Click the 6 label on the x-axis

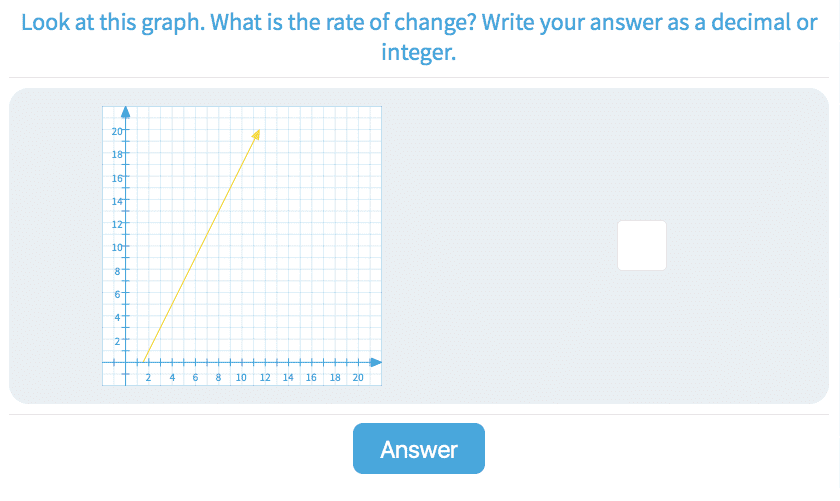195,378
